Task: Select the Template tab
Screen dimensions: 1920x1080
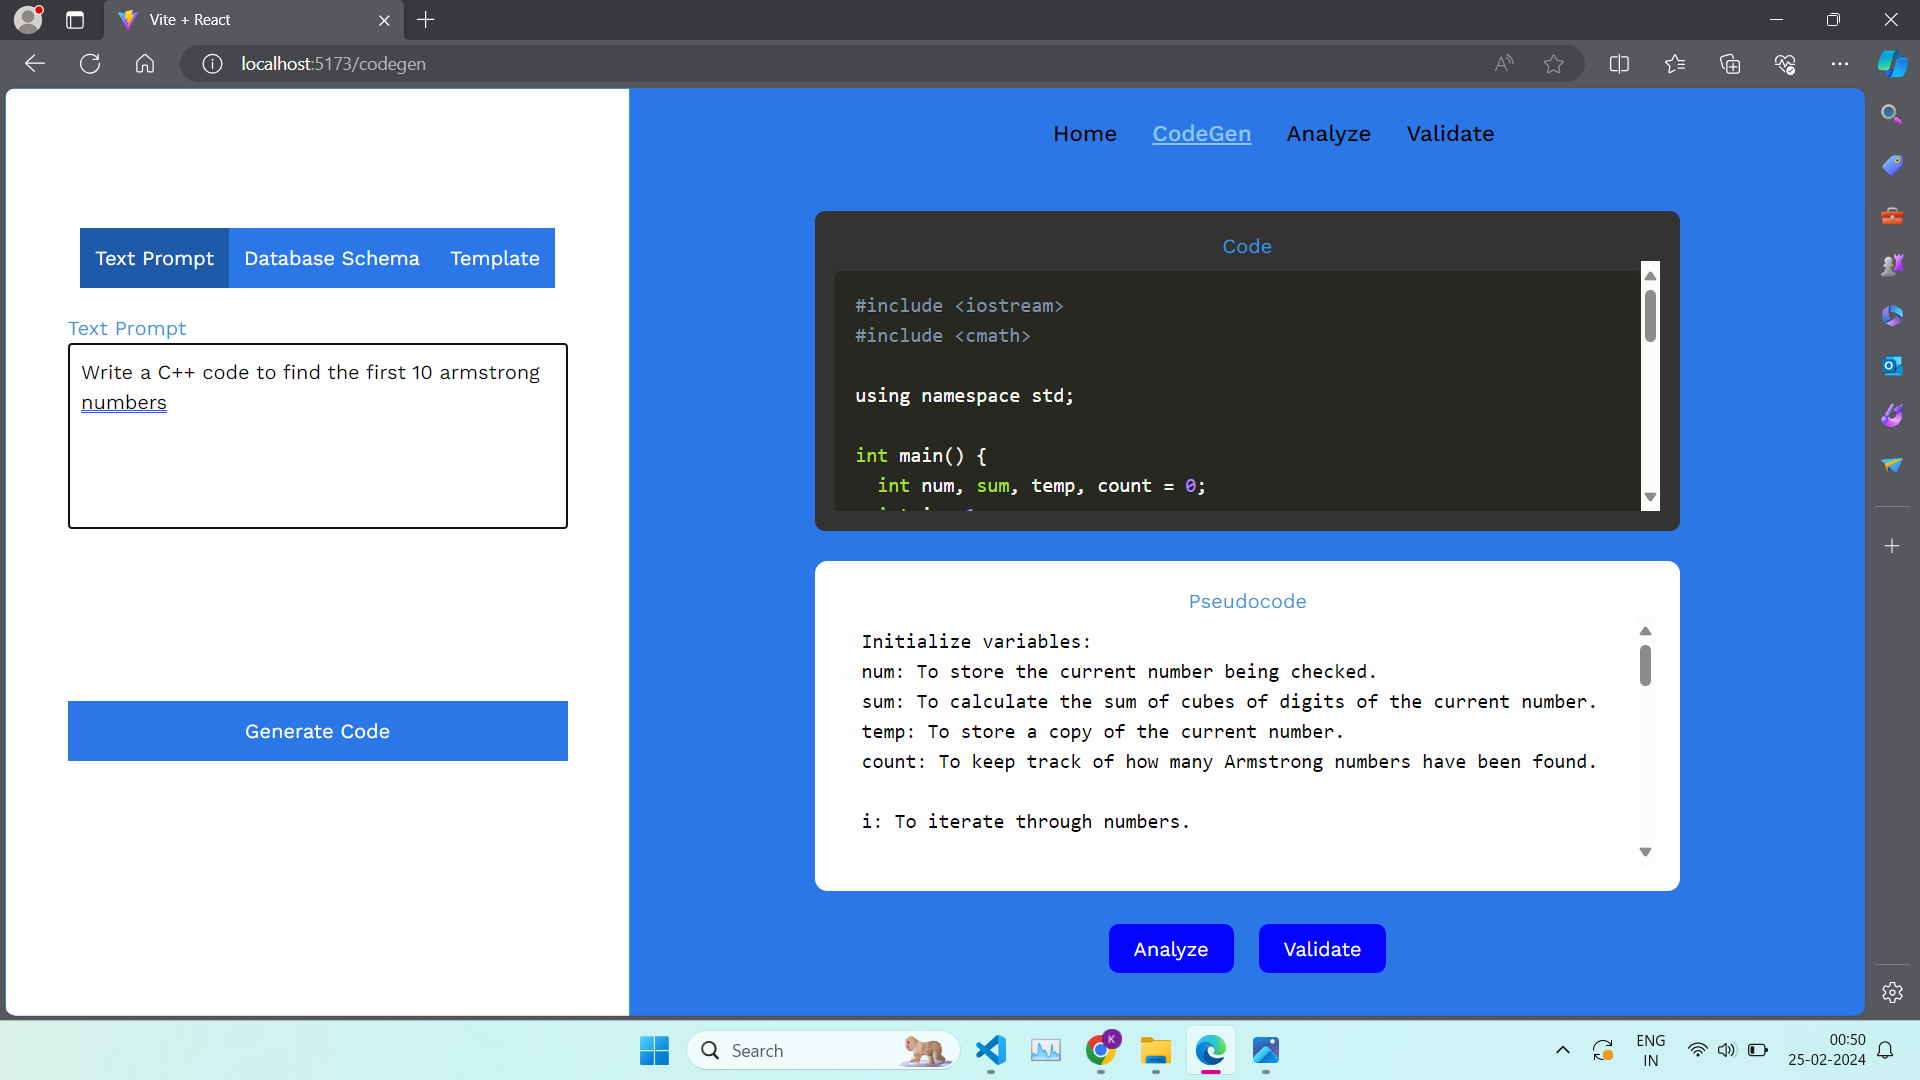Action: (x=494, y=258)
